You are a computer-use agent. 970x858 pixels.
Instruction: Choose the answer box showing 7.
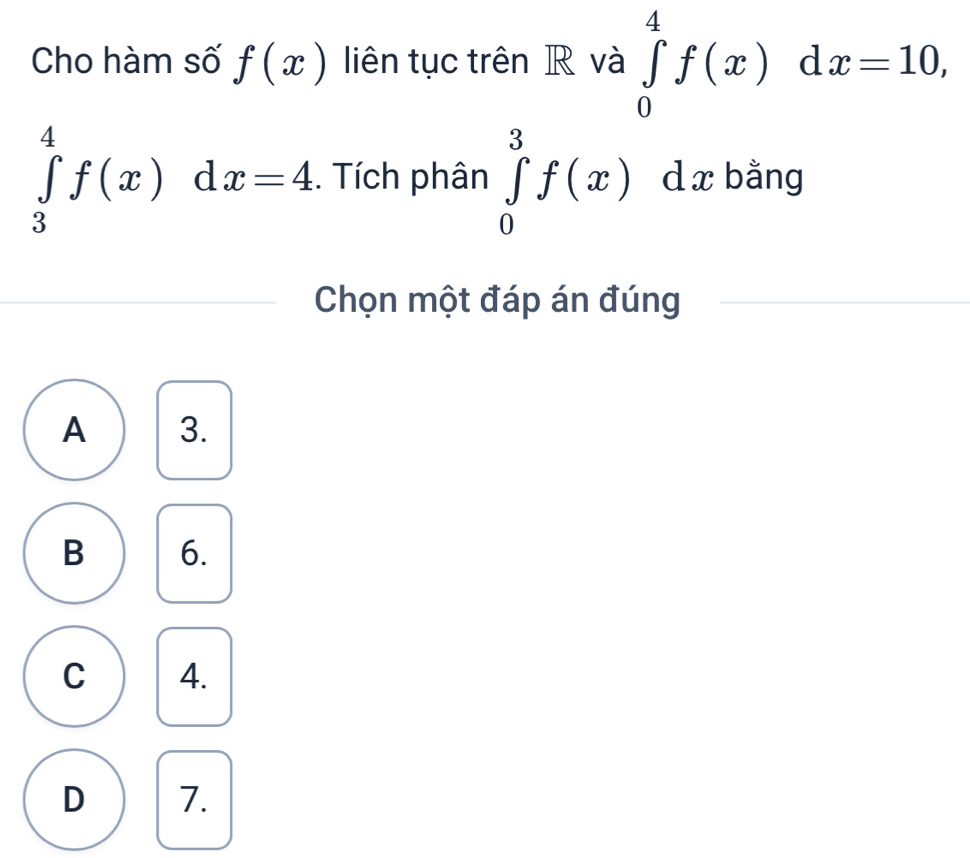tap(194, 800)
